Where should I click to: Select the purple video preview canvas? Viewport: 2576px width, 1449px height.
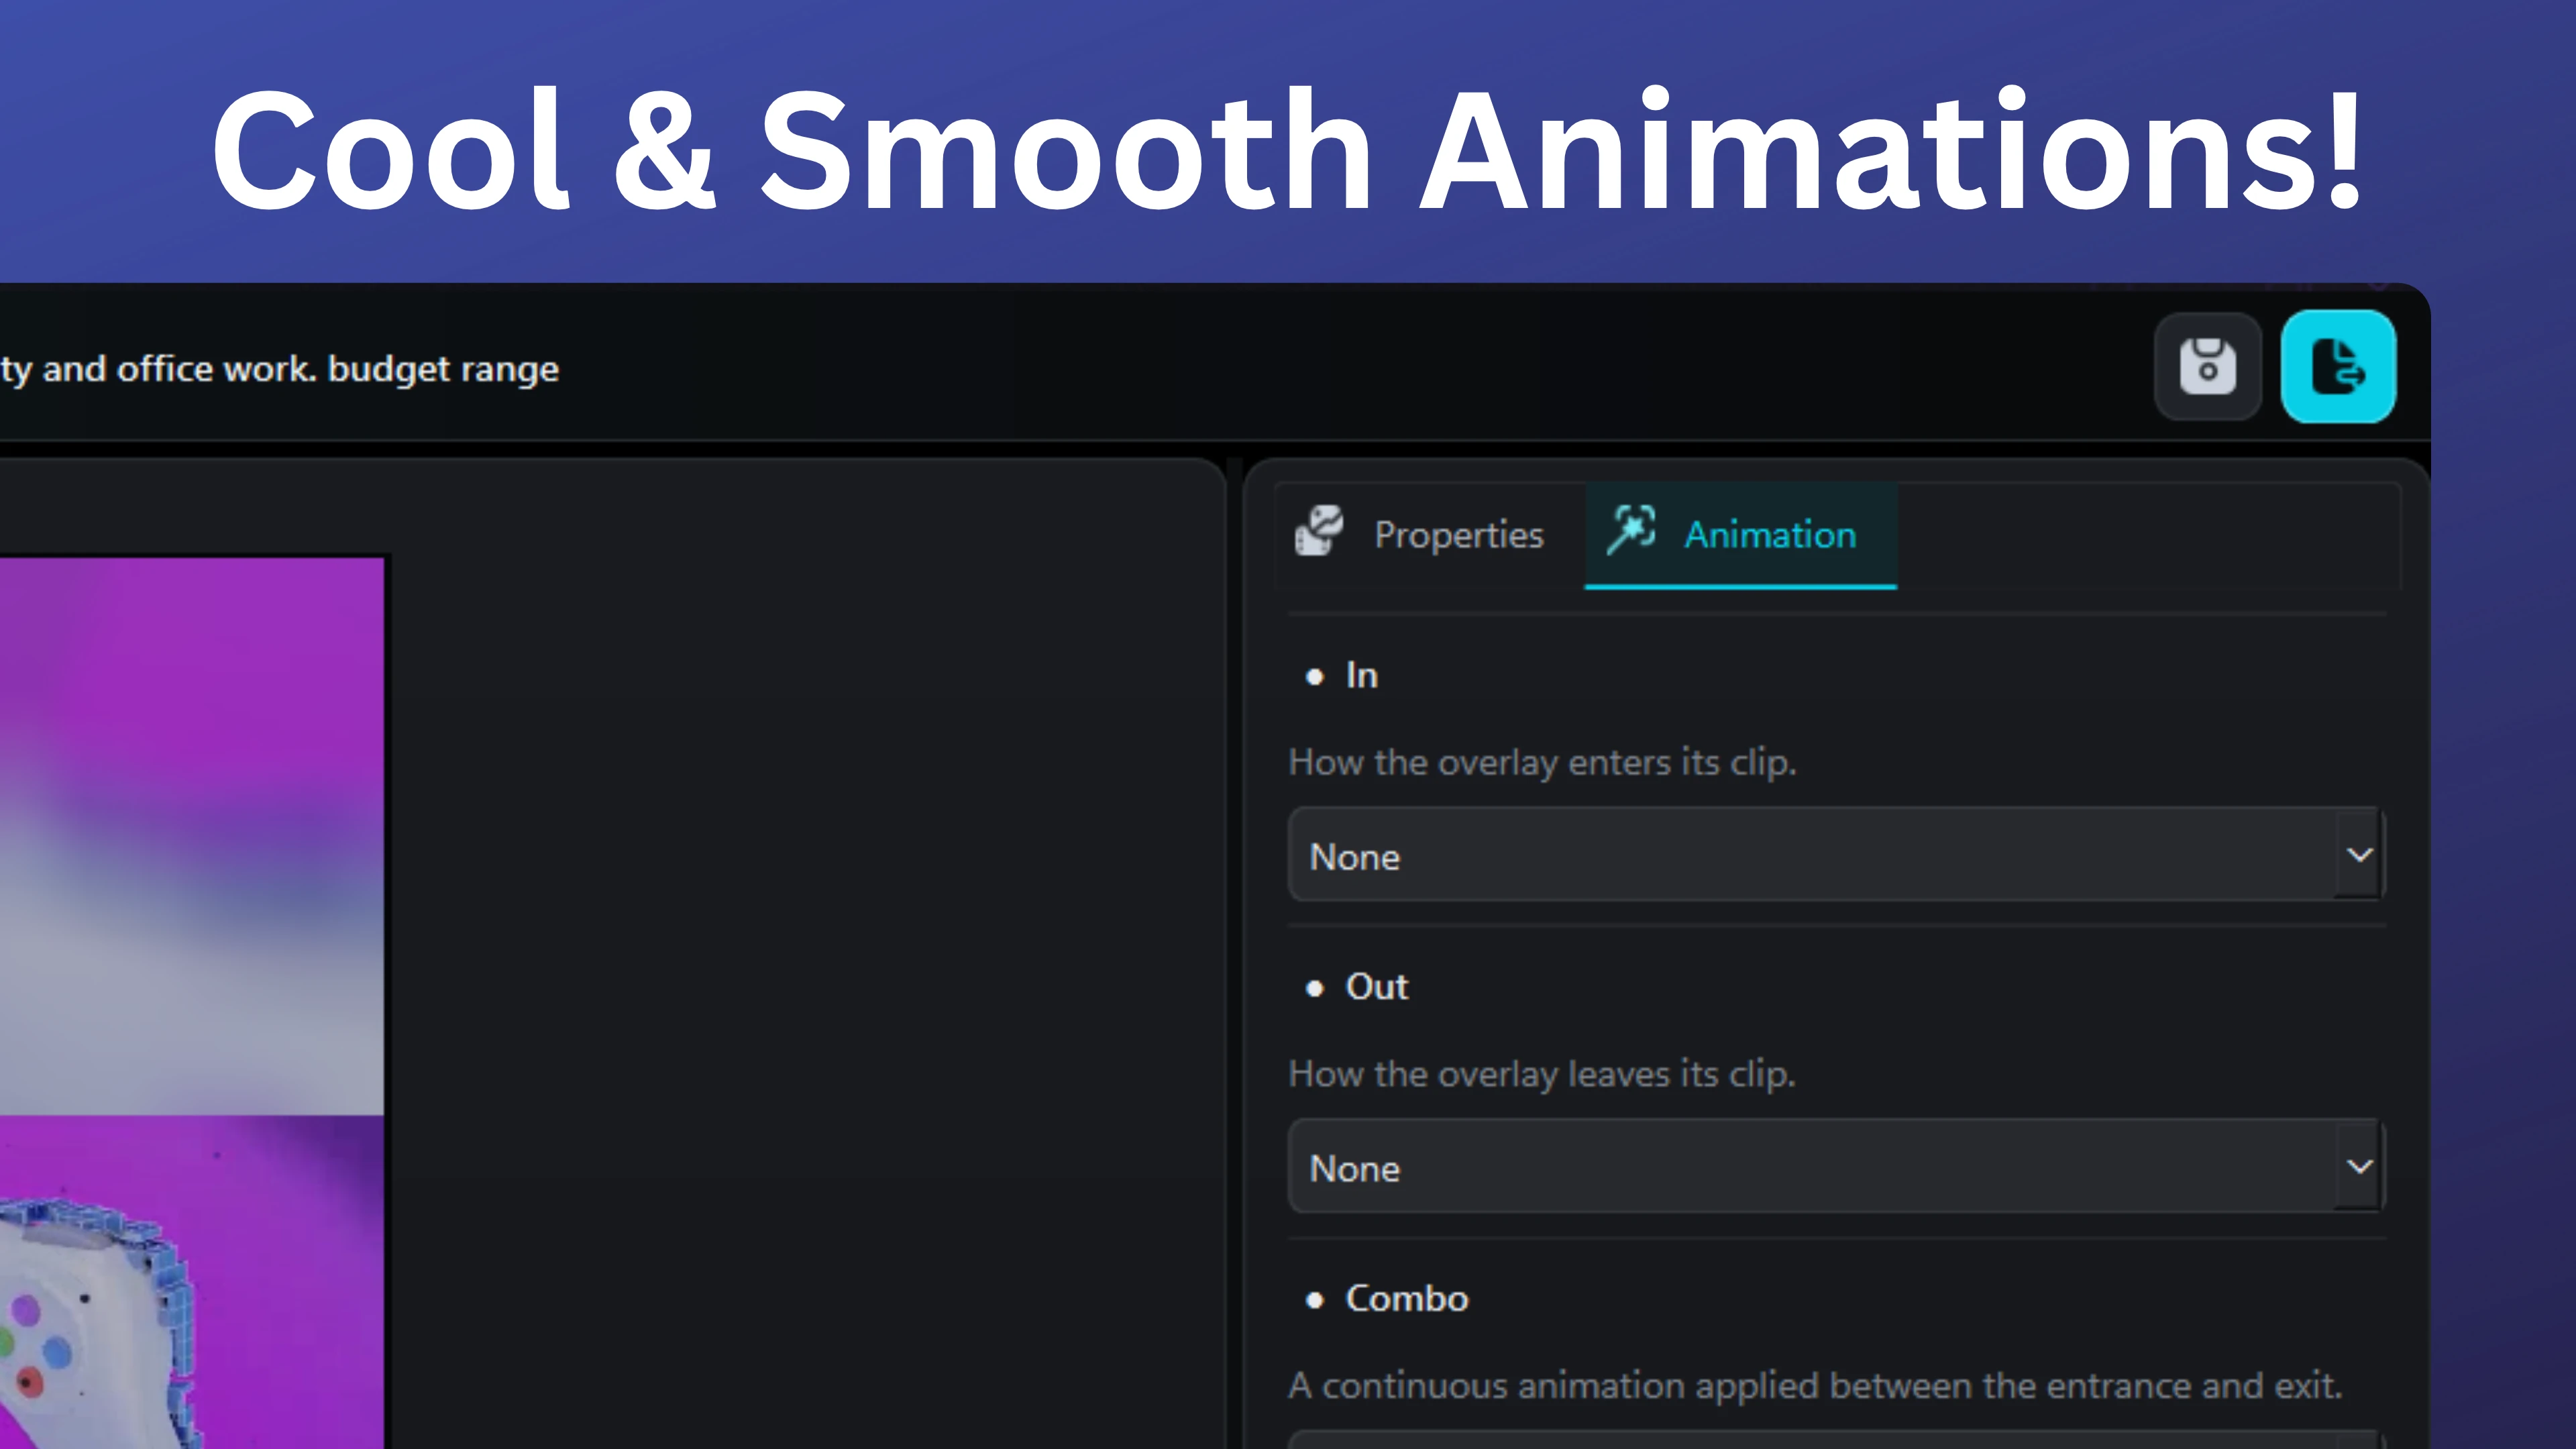[192, 1003]
